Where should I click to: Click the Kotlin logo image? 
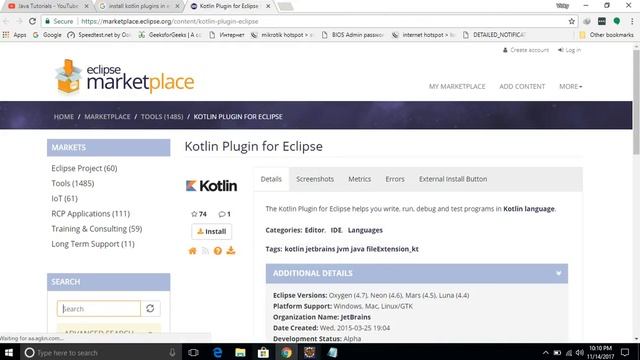(211, 186)
